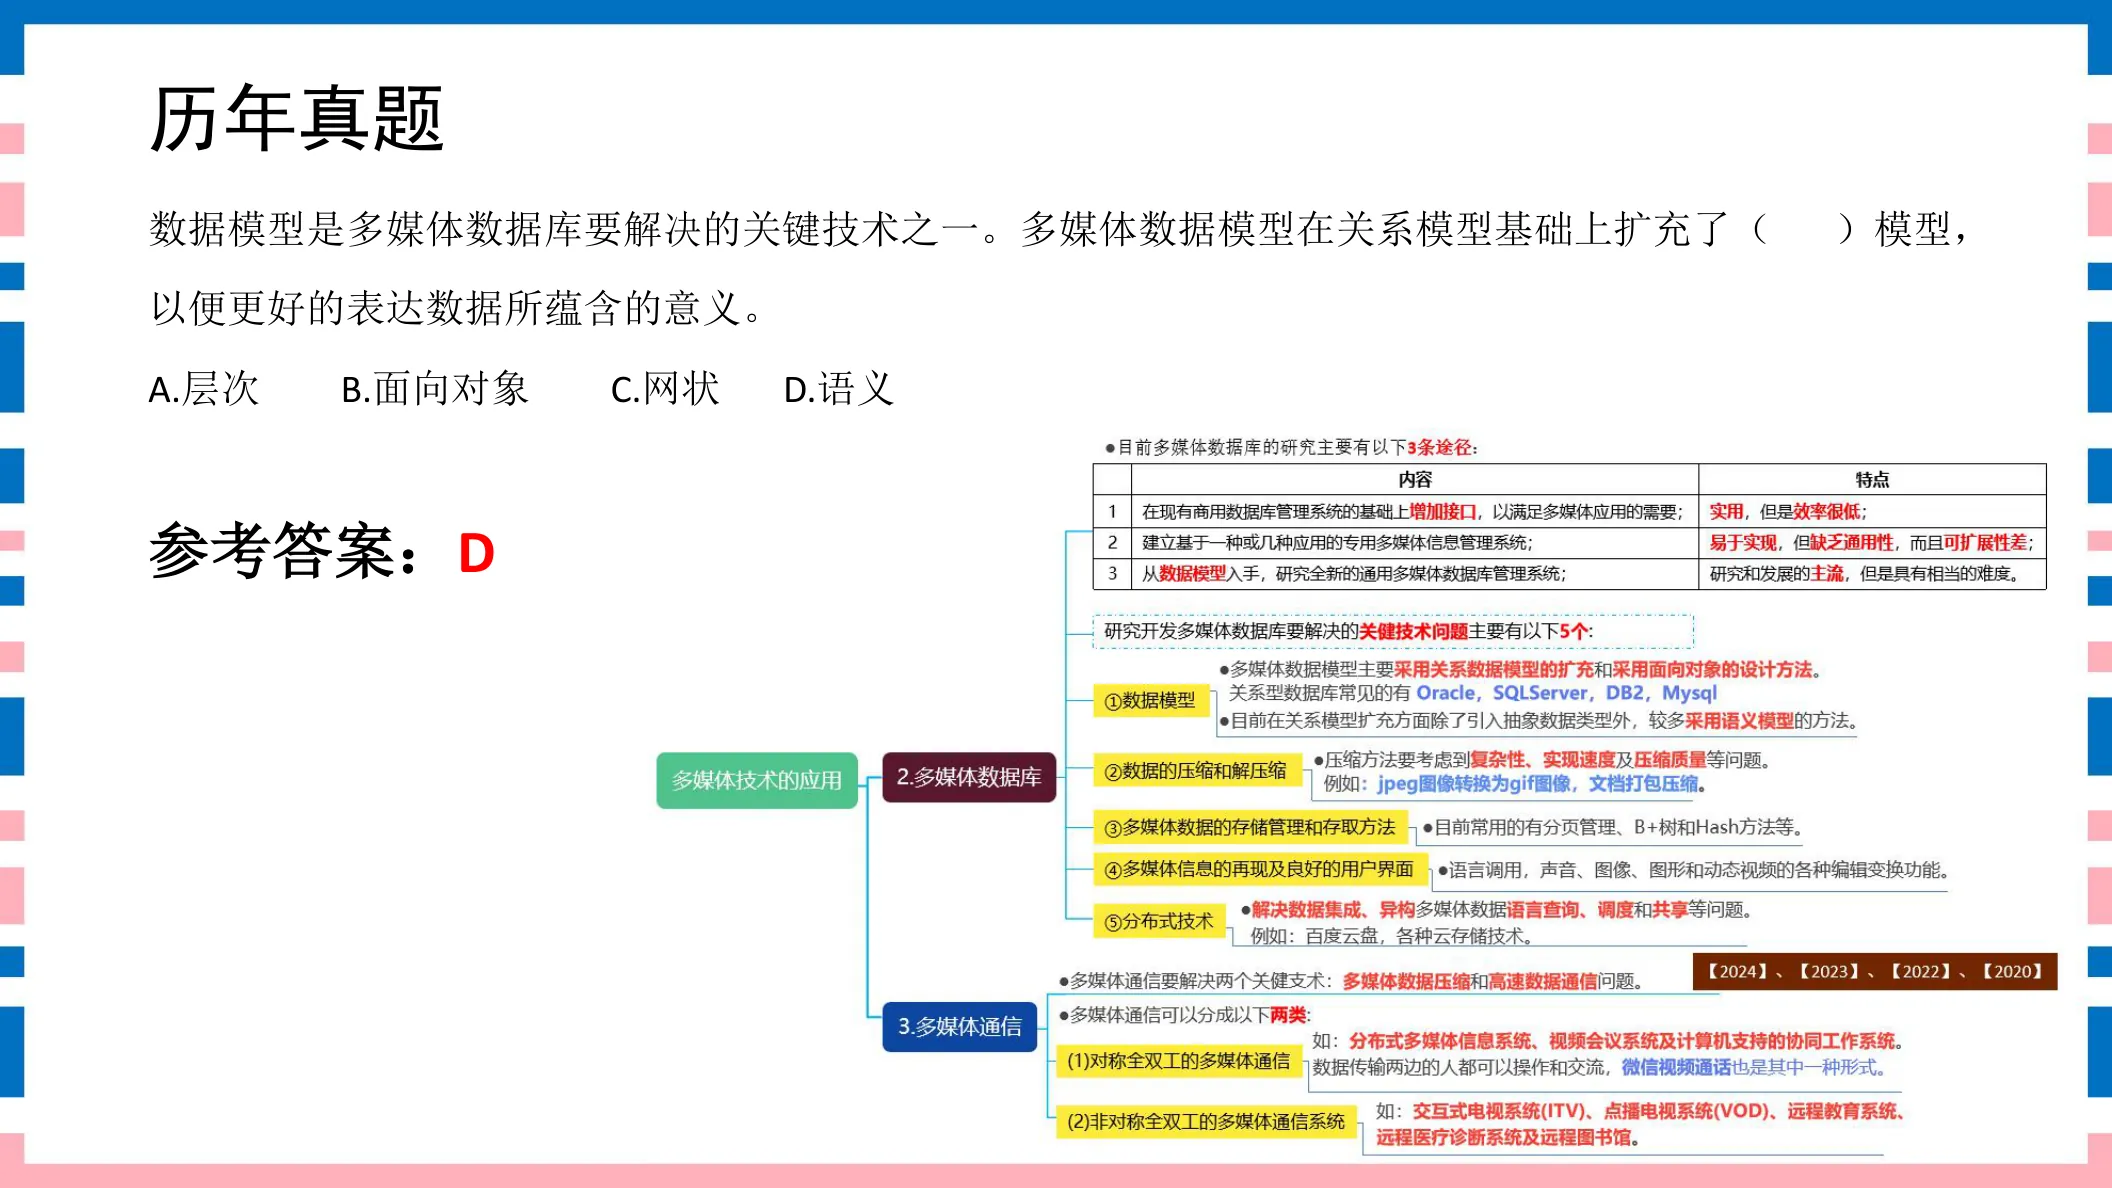Select answer option C.网状
This screenshot has width=2112, height=1188.
click(x=665, y=389)
